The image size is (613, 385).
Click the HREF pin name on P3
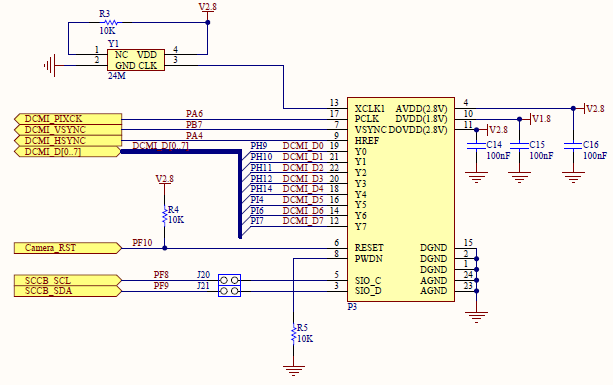[x=367, y=140]
